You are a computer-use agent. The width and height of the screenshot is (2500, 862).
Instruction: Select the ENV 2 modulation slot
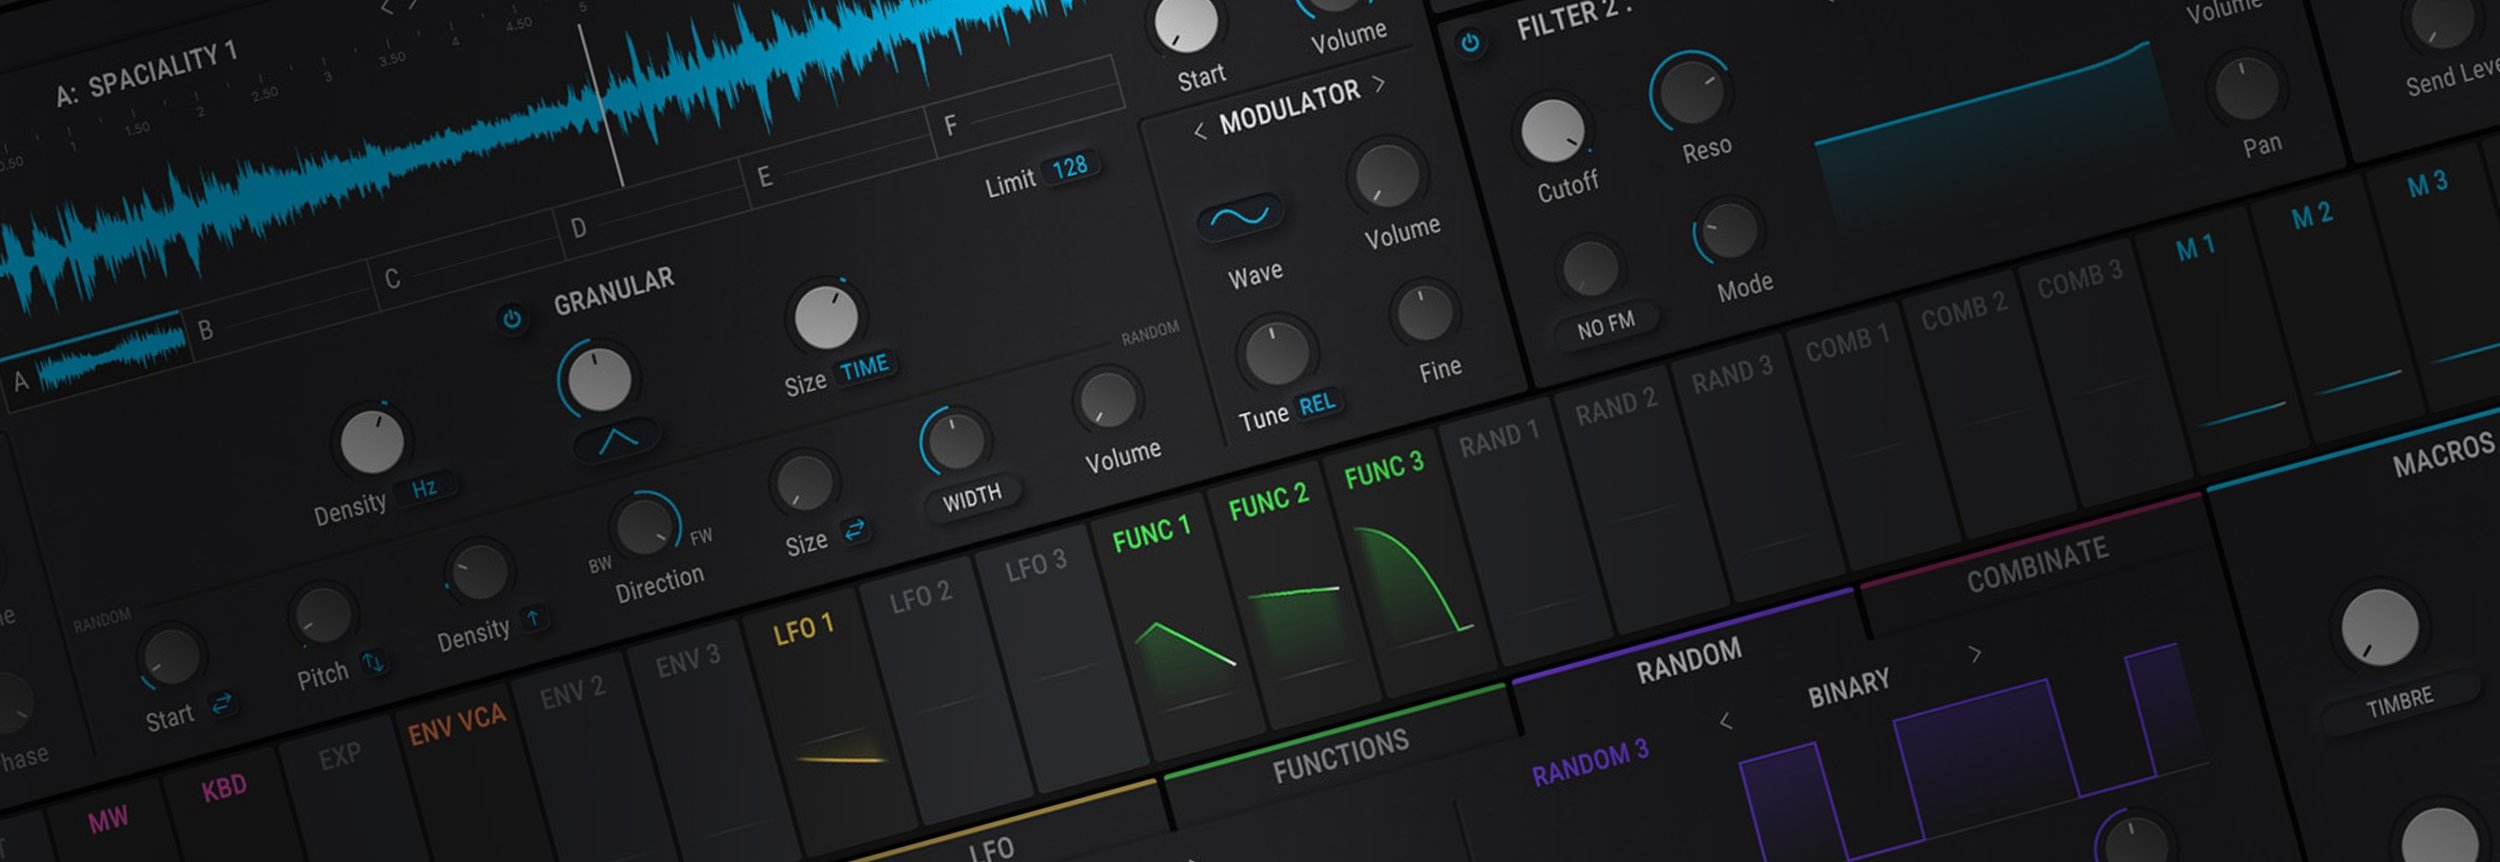pos(572,693)
